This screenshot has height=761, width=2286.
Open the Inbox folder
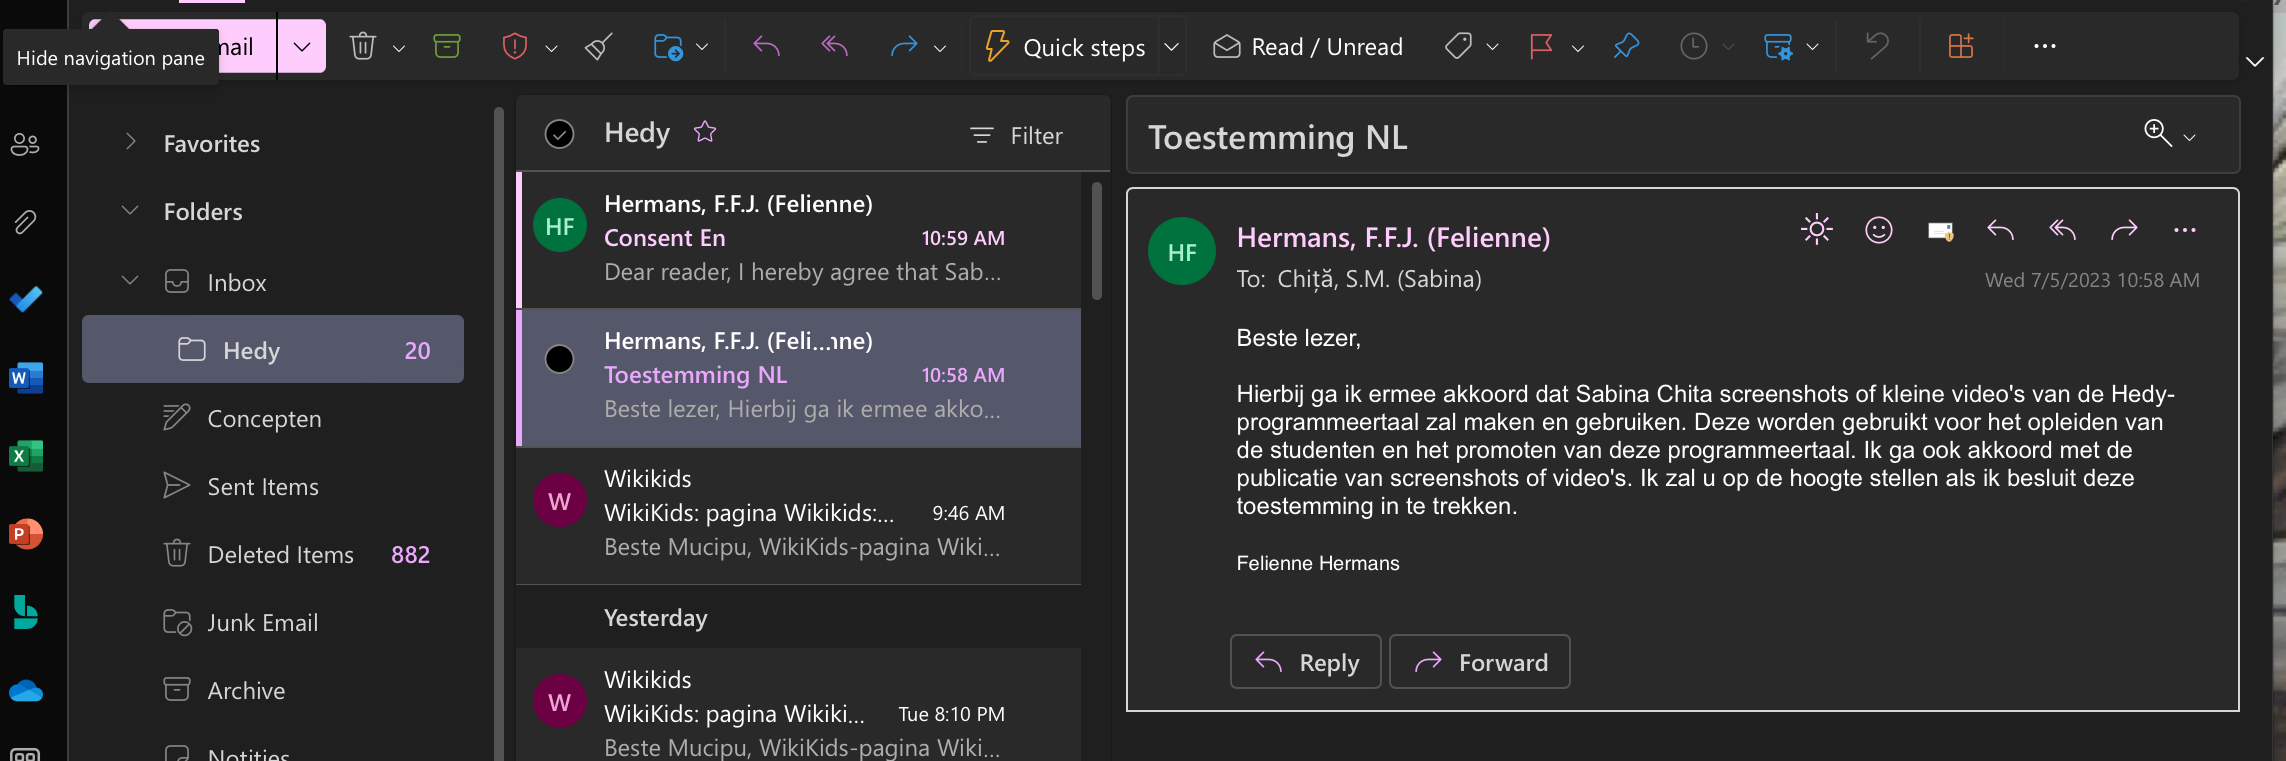(237, 283)
